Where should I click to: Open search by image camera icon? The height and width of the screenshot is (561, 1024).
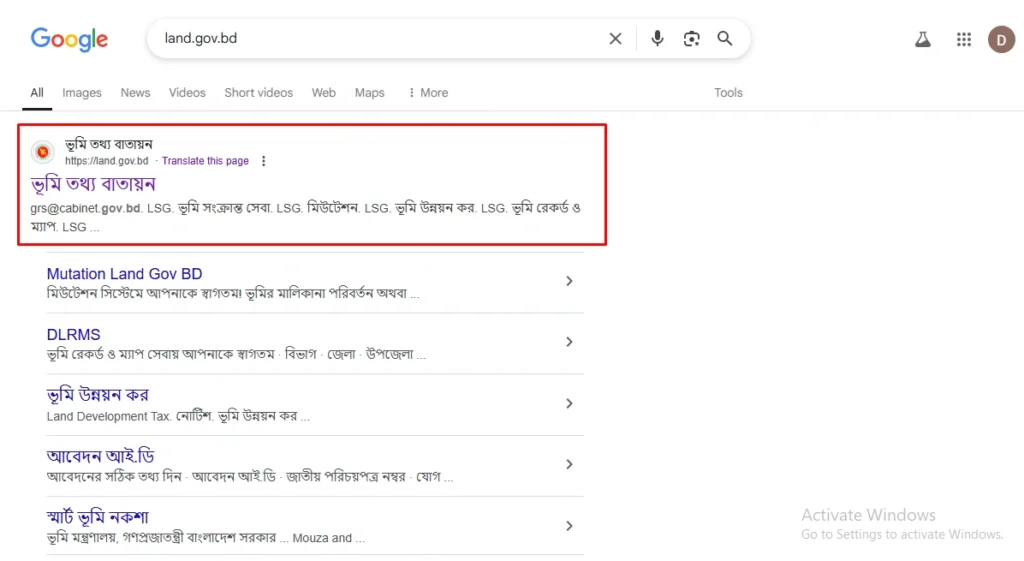[x=692, y=39]
